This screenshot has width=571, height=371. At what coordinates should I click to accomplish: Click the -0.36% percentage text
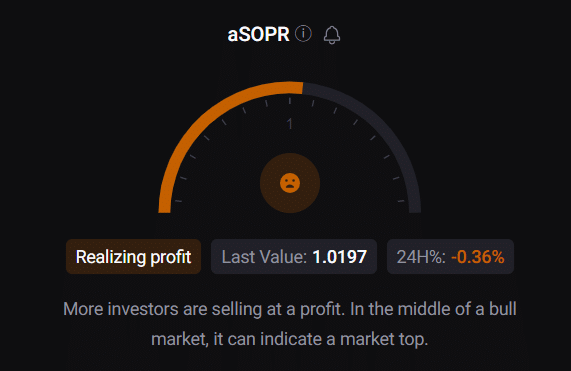pyautogui.click(x=477, y=257)
